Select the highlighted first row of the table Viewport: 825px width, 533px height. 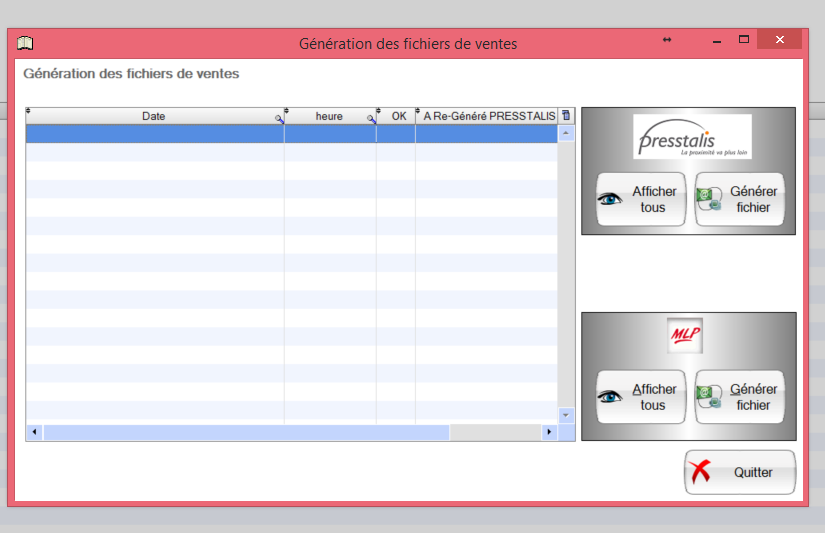pyautogui.click(x=290, y=134)
